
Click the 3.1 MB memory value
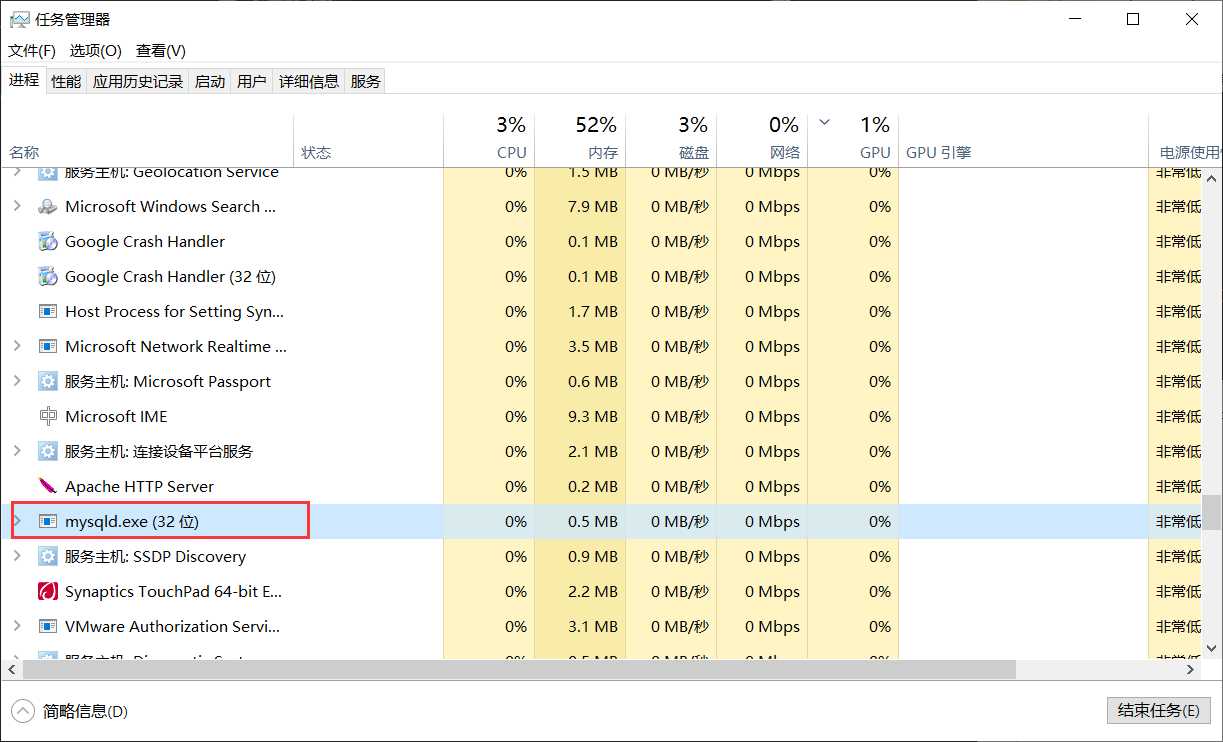pyautogui.click(x=592, y=627)
